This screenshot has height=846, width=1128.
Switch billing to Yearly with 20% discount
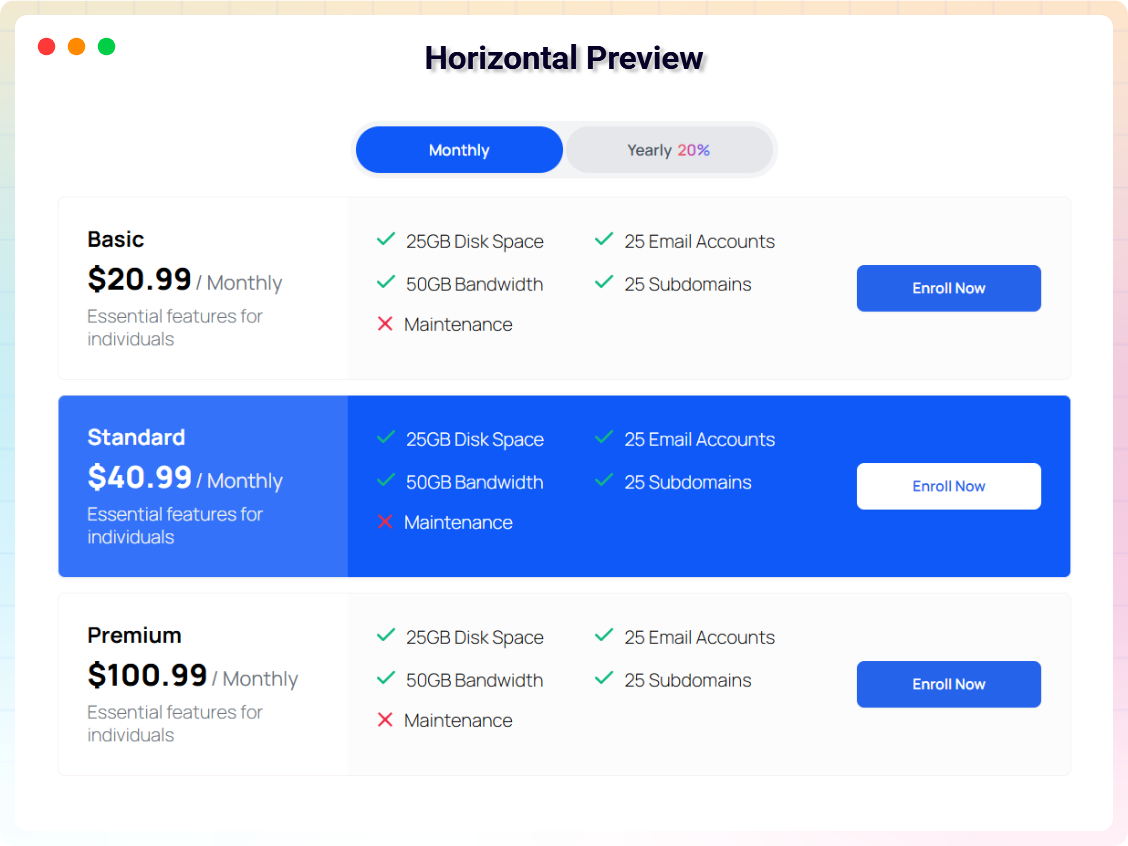pos(668,149)
